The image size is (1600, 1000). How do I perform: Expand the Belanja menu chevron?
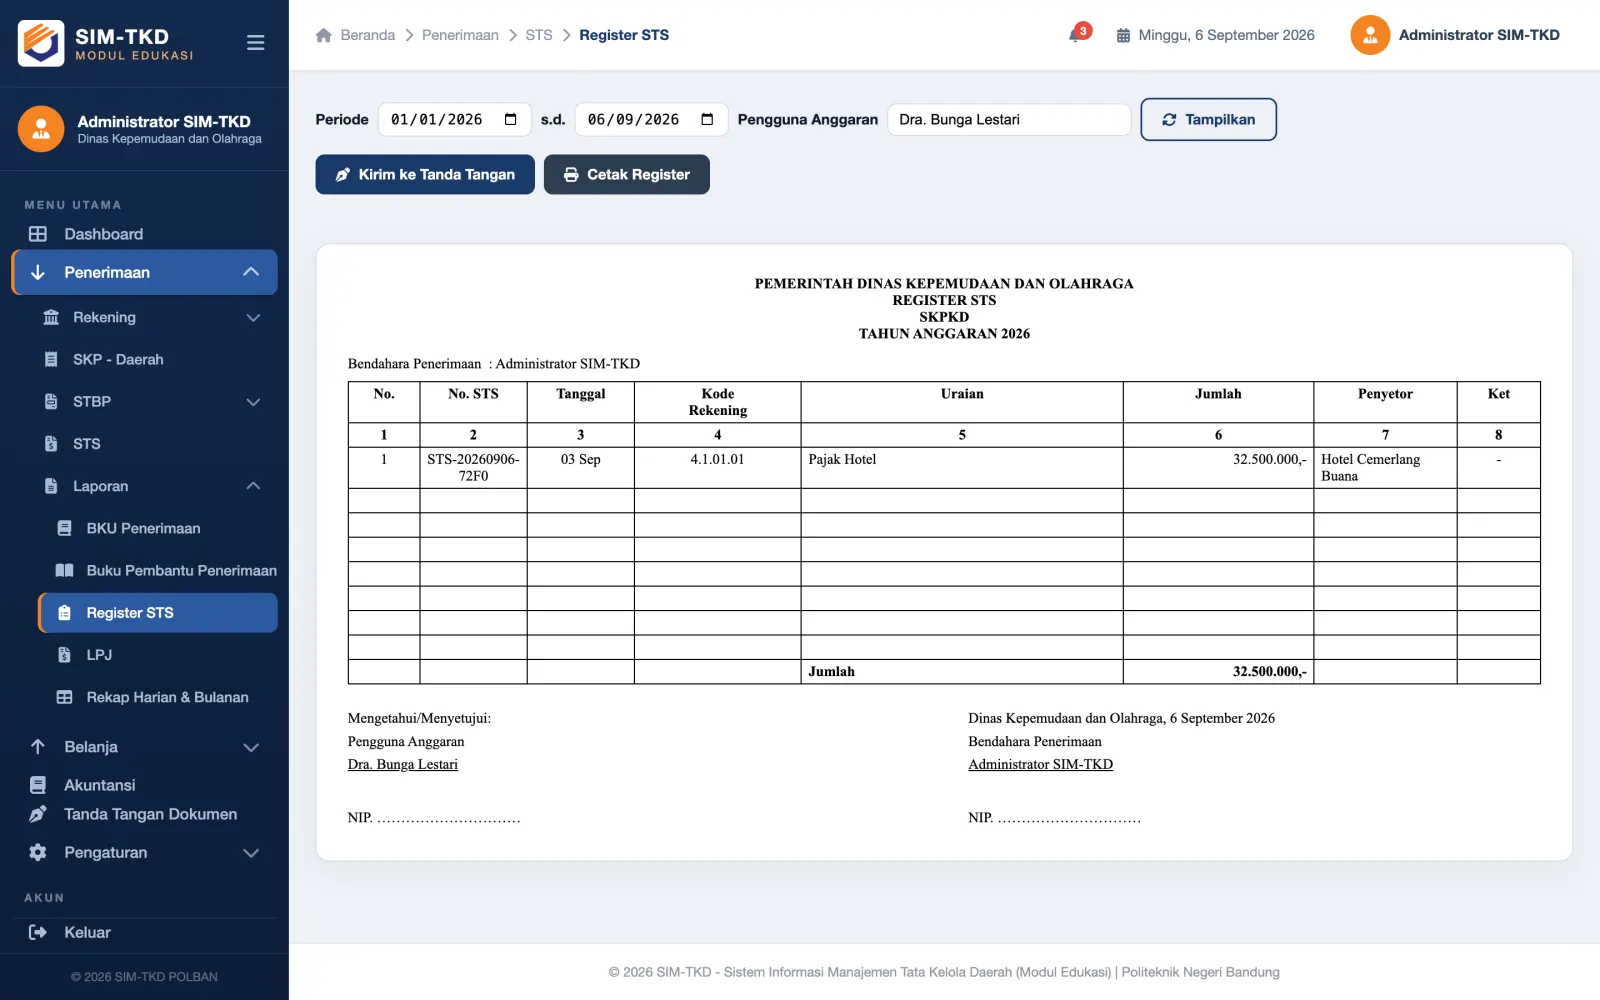251,747
